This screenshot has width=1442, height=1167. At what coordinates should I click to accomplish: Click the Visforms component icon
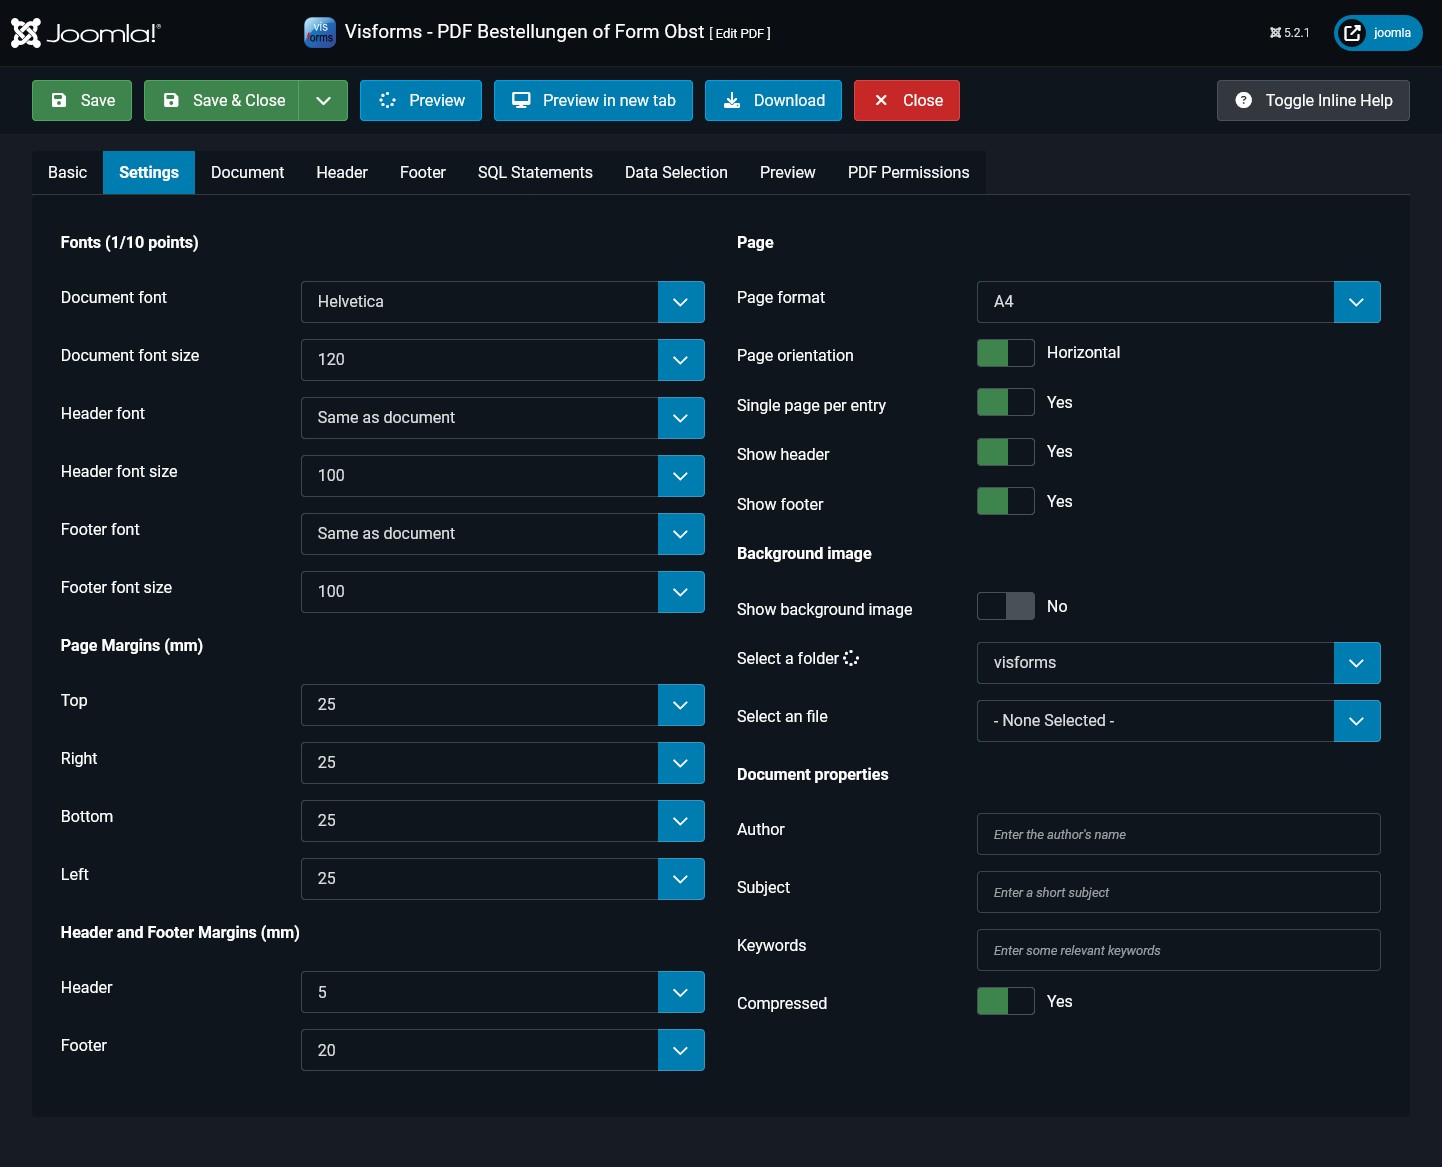coord(320,33)
